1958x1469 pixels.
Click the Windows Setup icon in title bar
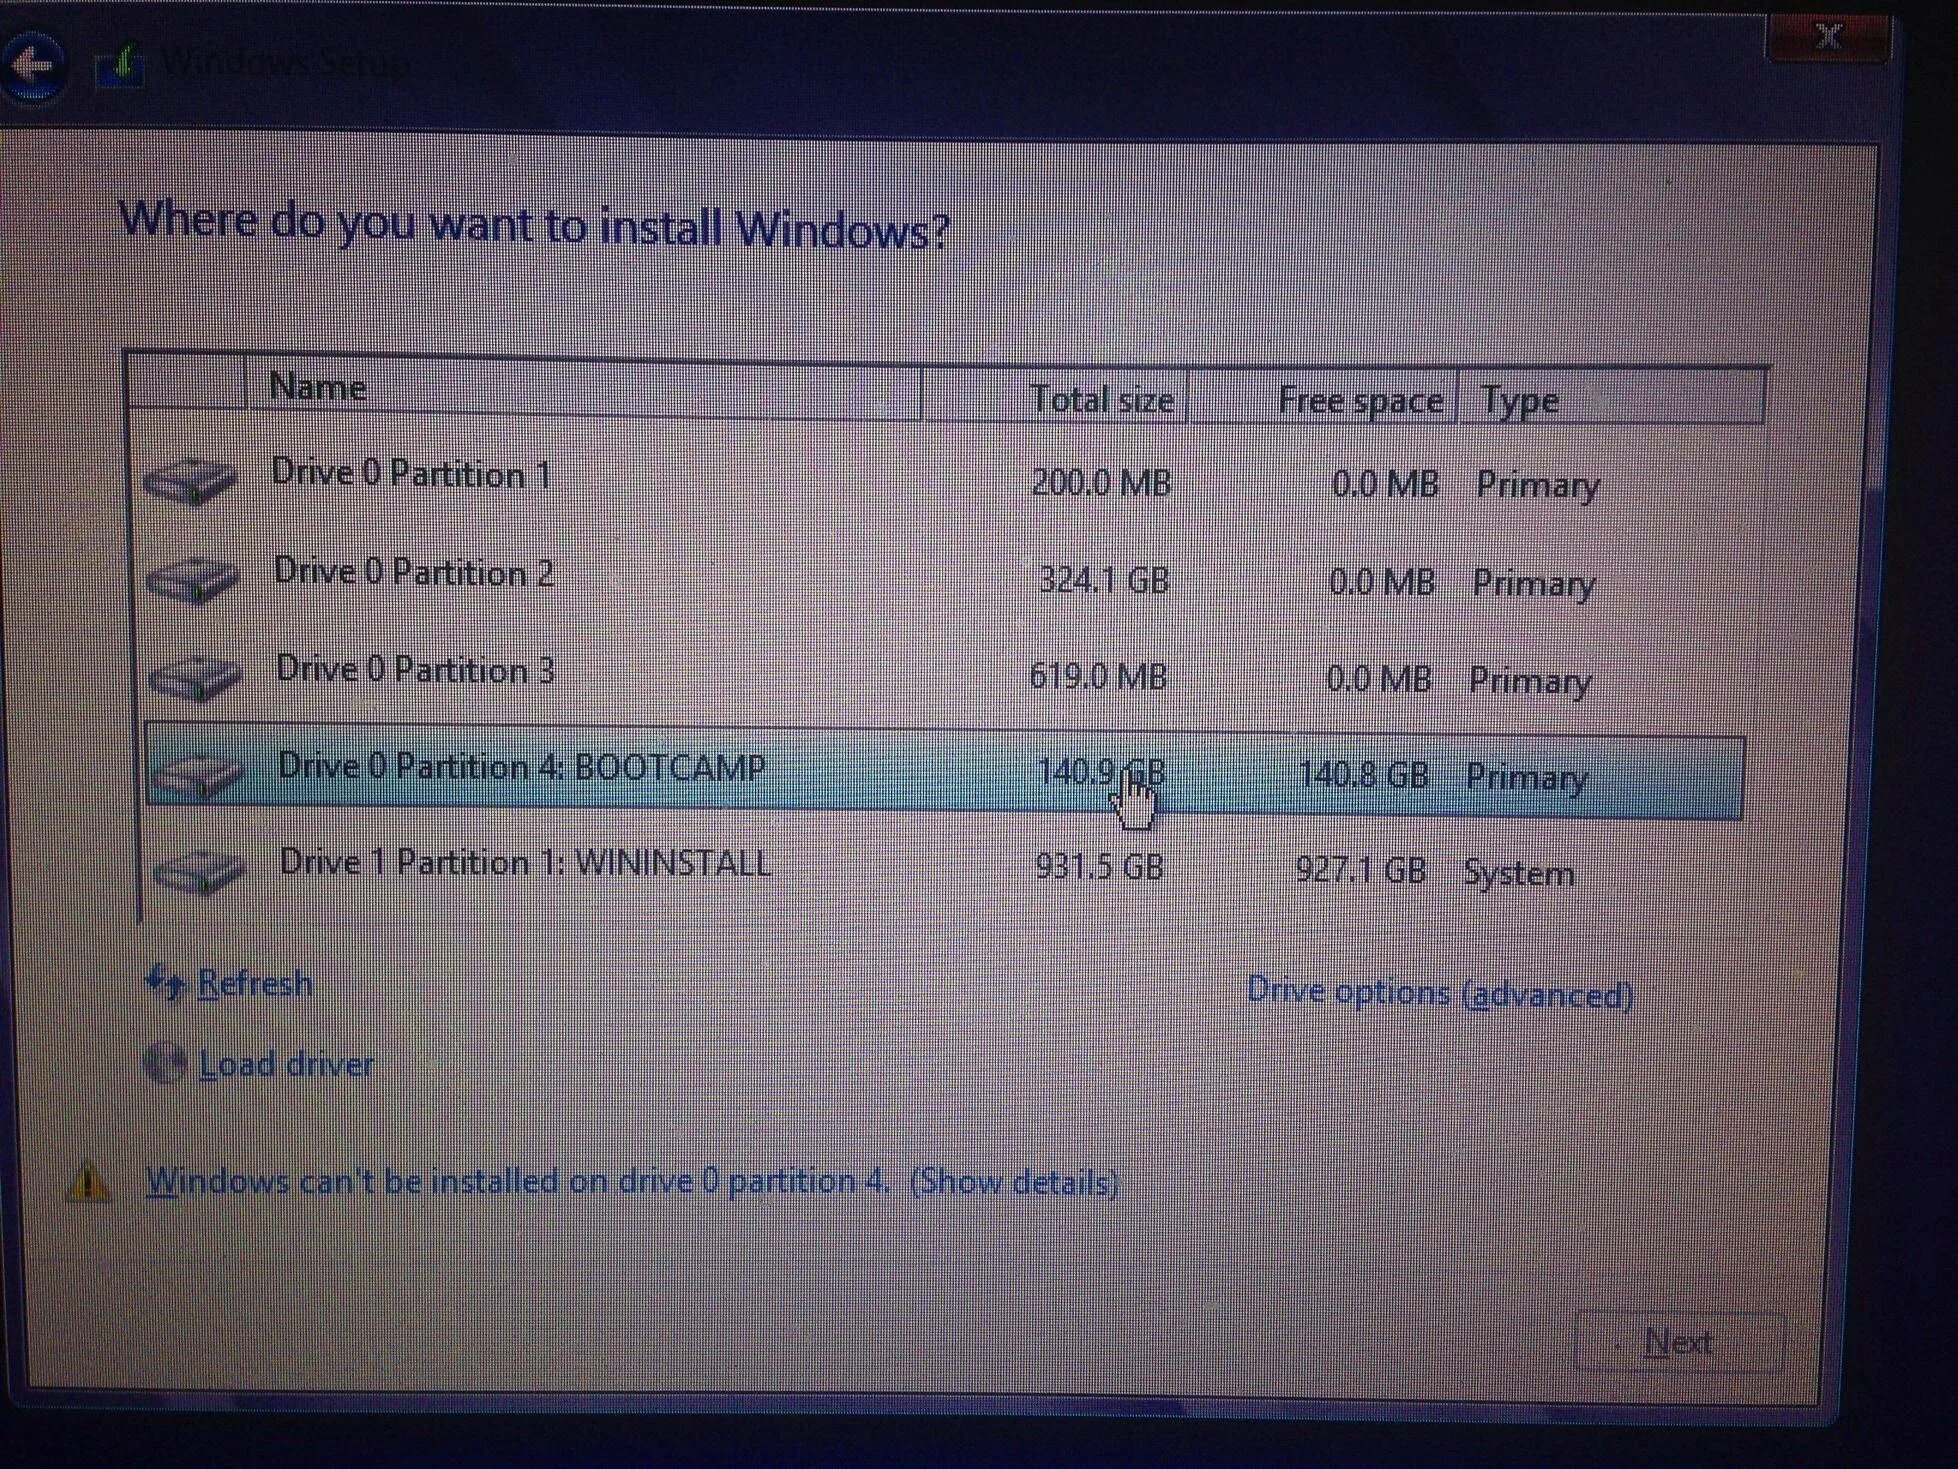click(x=120, y=65)
